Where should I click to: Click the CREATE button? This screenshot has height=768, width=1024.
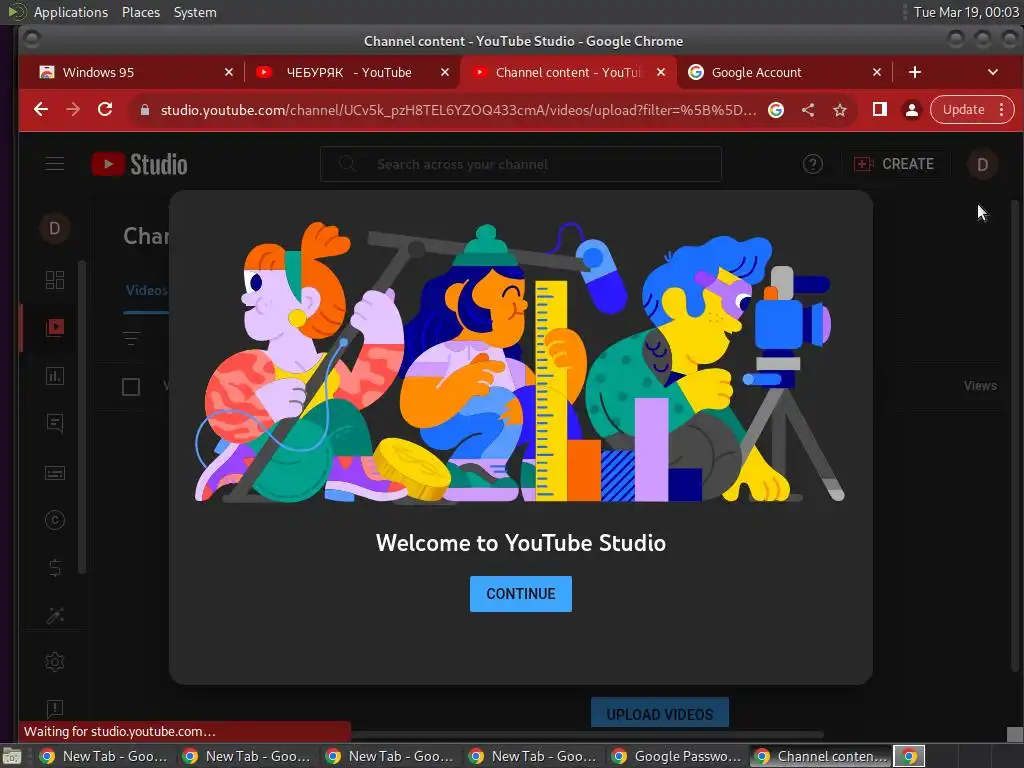click(x=894, y=164)
